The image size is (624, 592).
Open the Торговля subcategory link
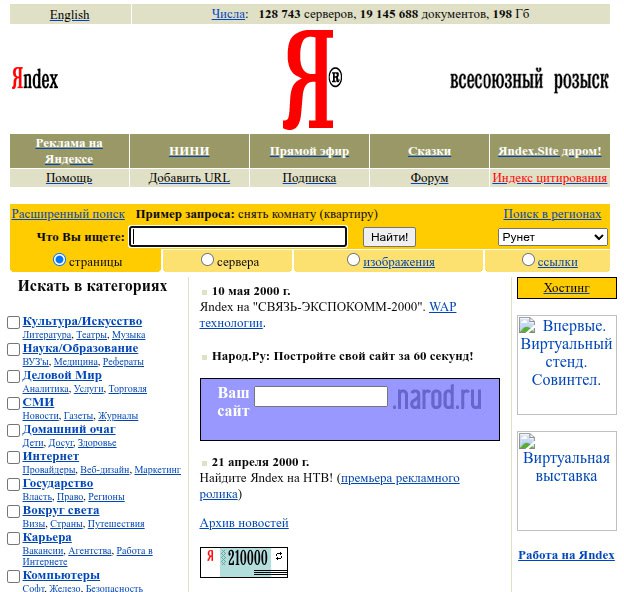click(128, 389)
